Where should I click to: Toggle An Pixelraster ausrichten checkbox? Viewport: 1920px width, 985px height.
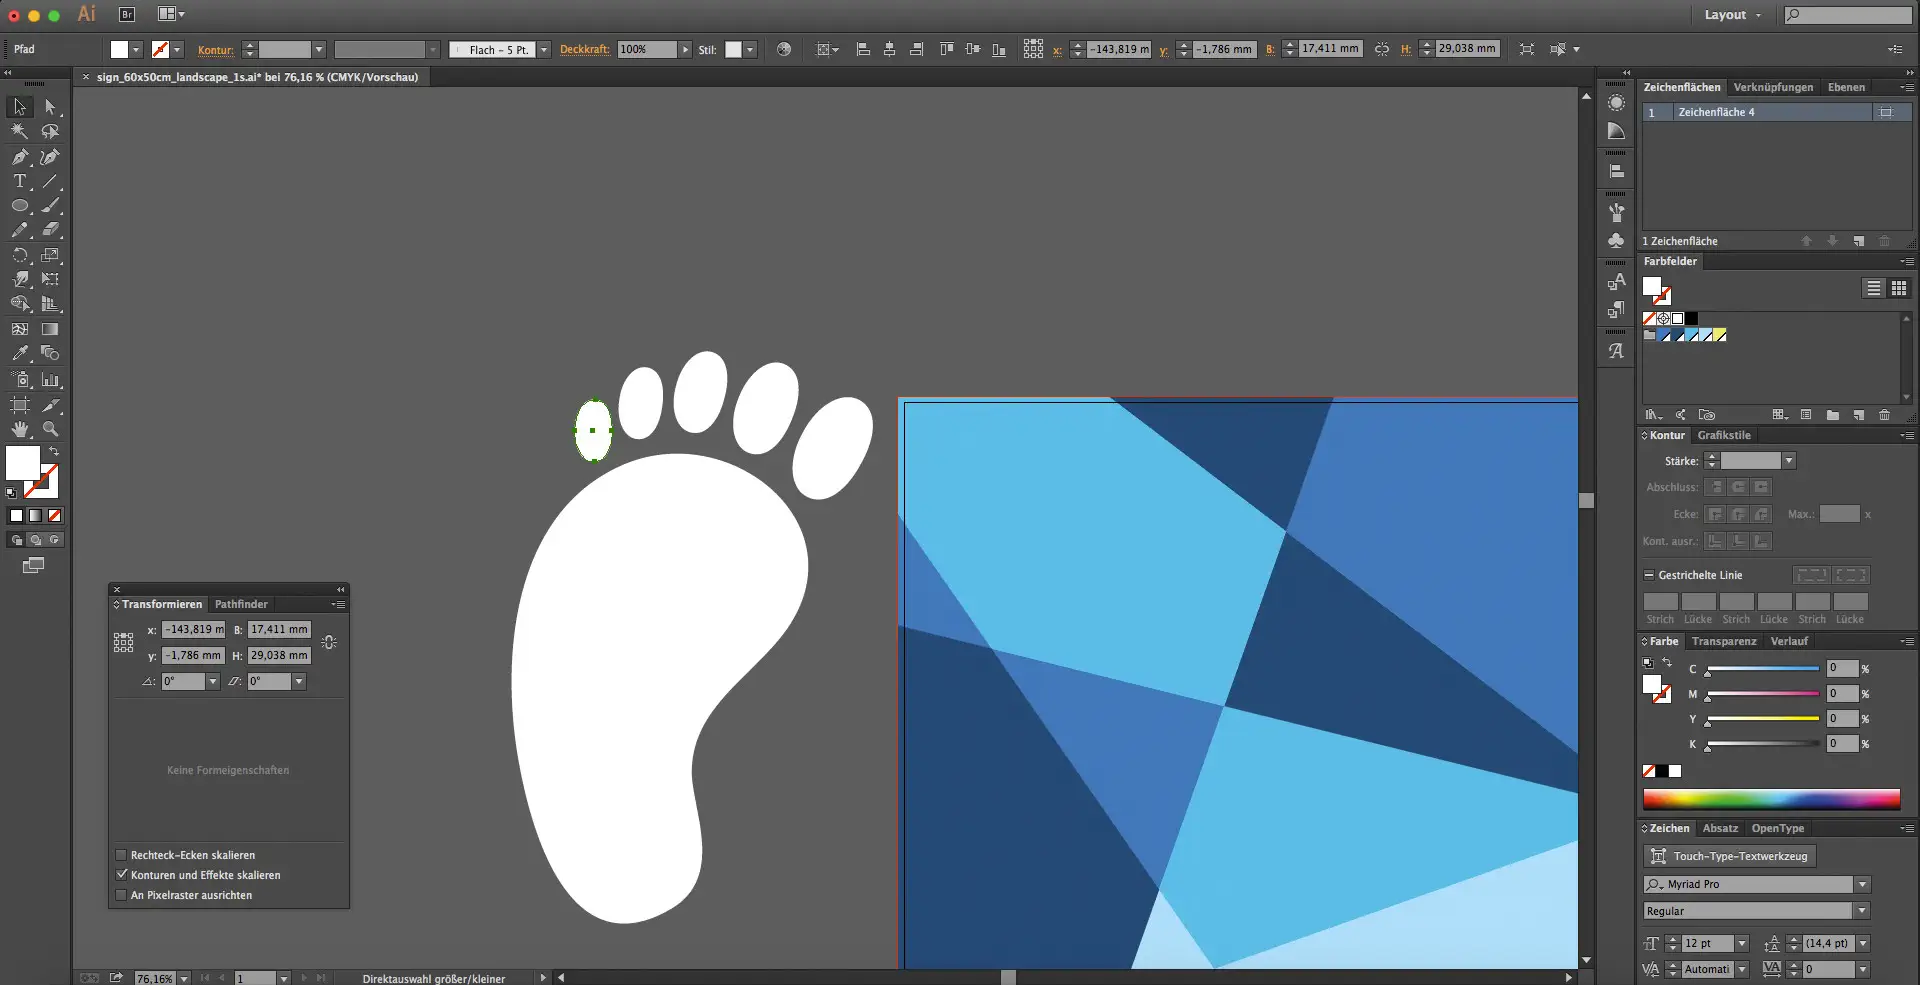(x=122, y=895)
